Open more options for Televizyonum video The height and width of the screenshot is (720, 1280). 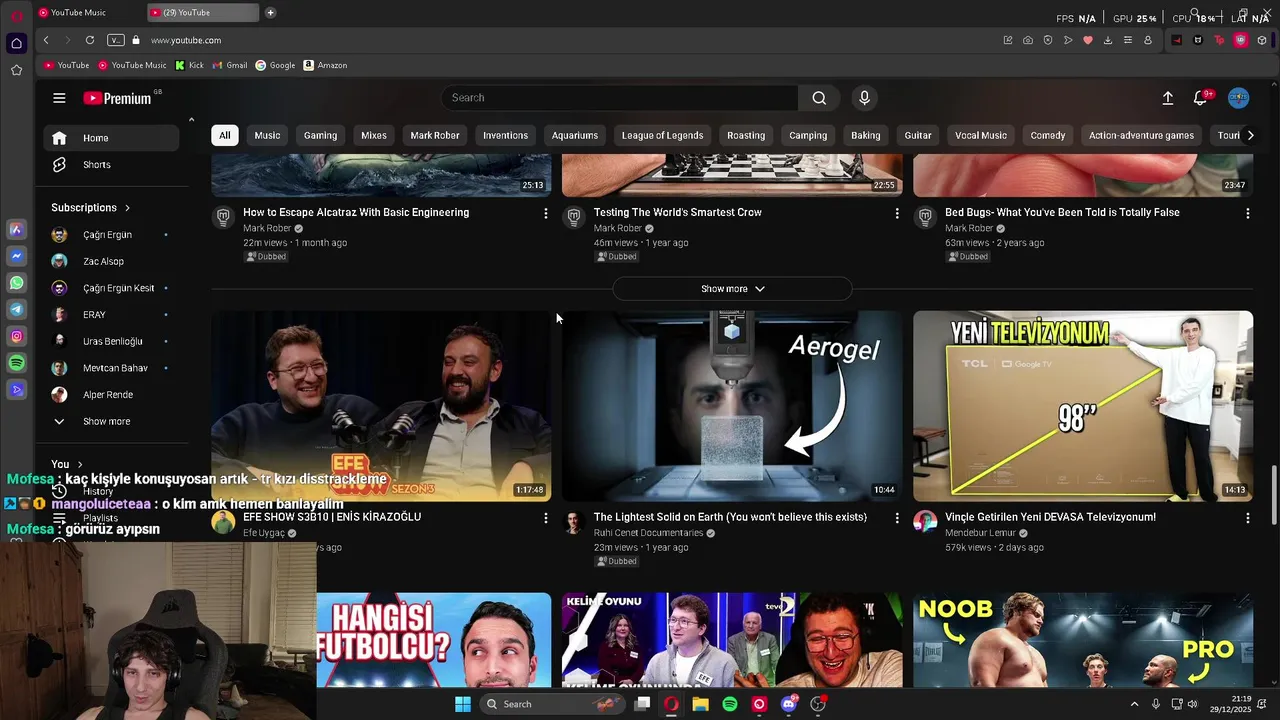(1247, 518)
